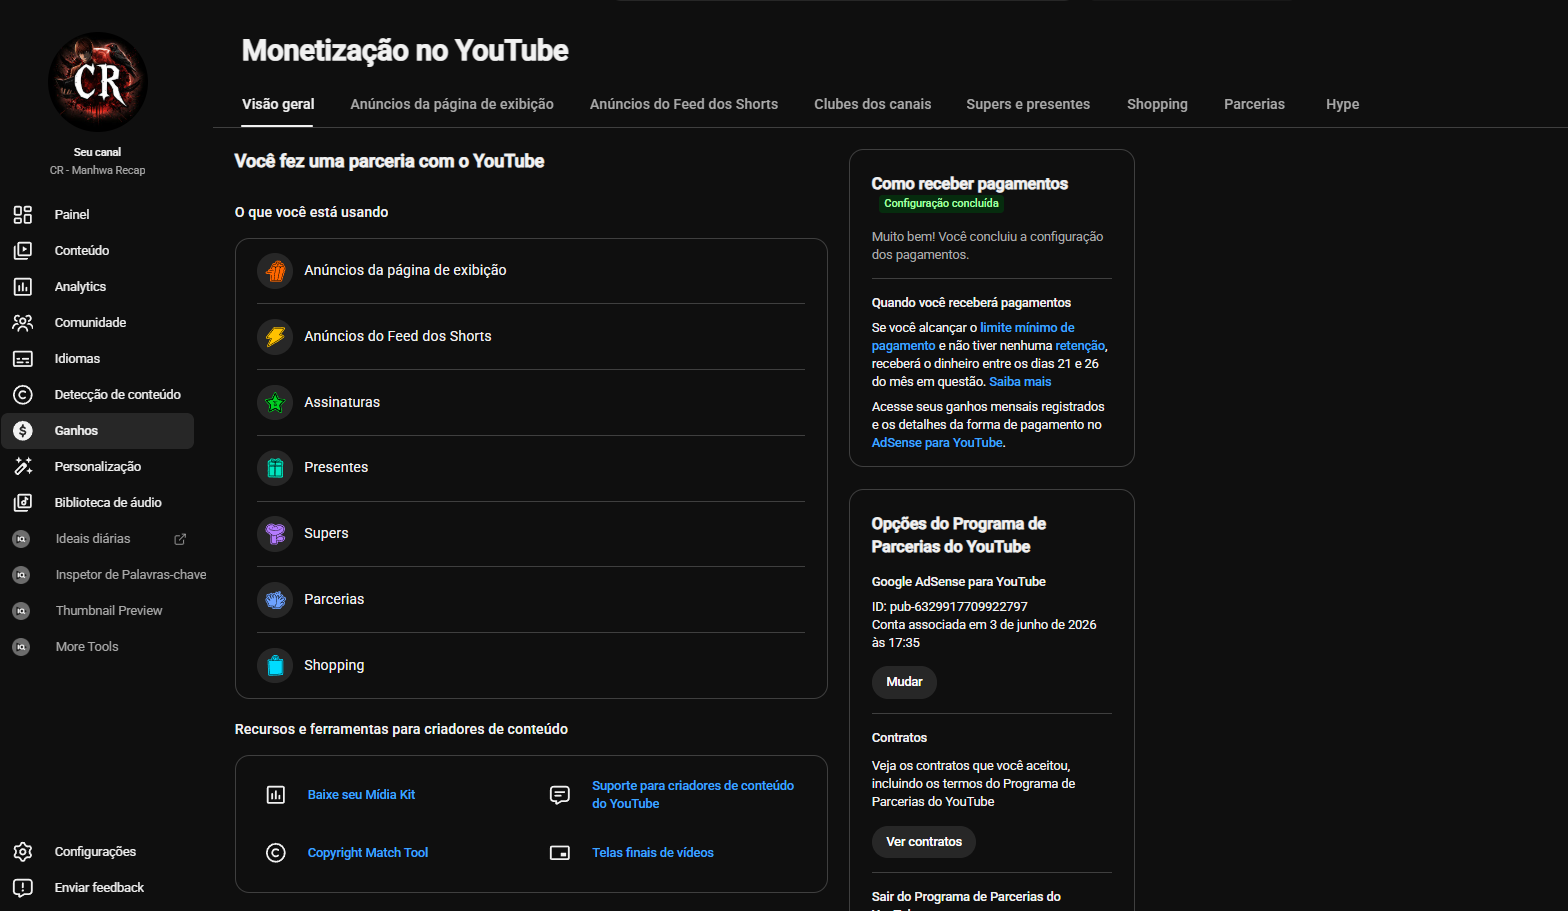
Task: Click the Configuração concluída status badge
Action: (x=941, y=204)
